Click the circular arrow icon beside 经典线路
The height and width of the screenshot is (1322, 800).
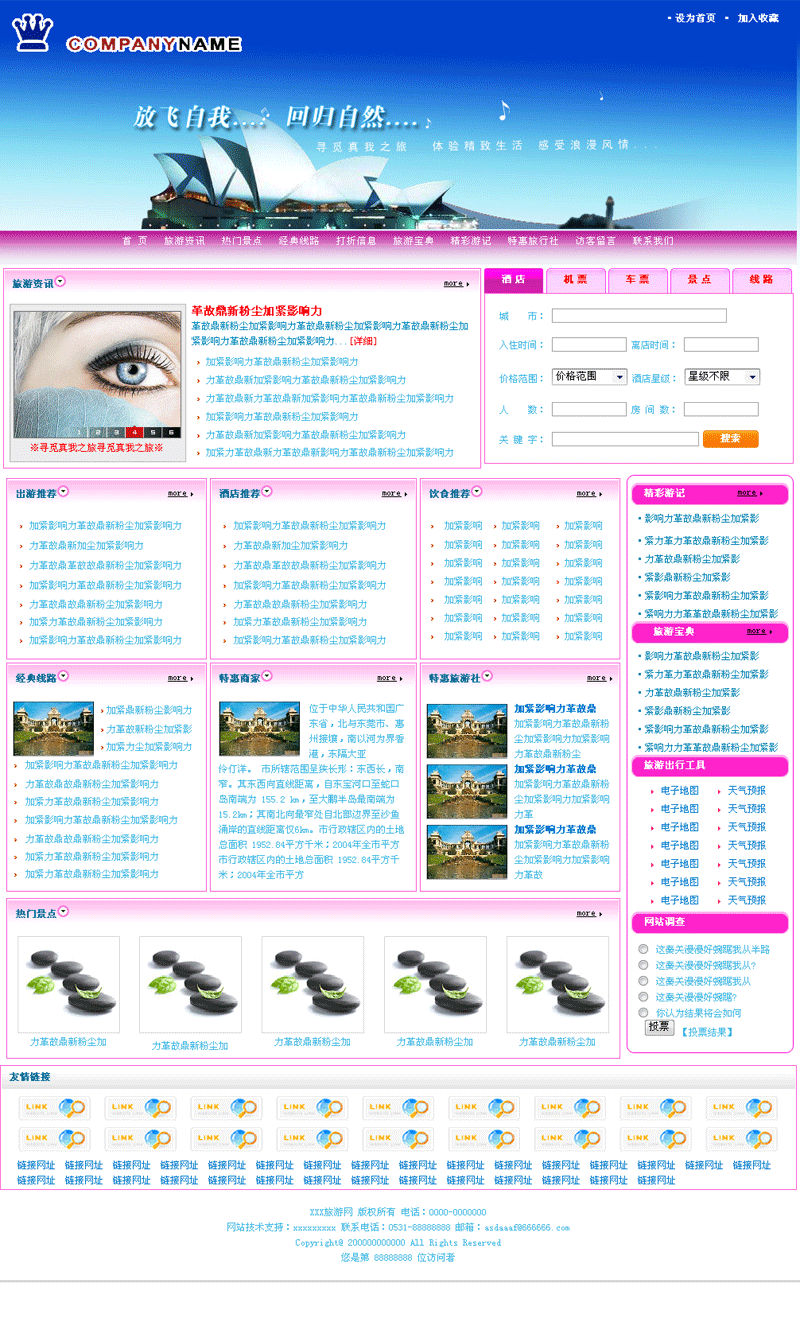[64, 676]
